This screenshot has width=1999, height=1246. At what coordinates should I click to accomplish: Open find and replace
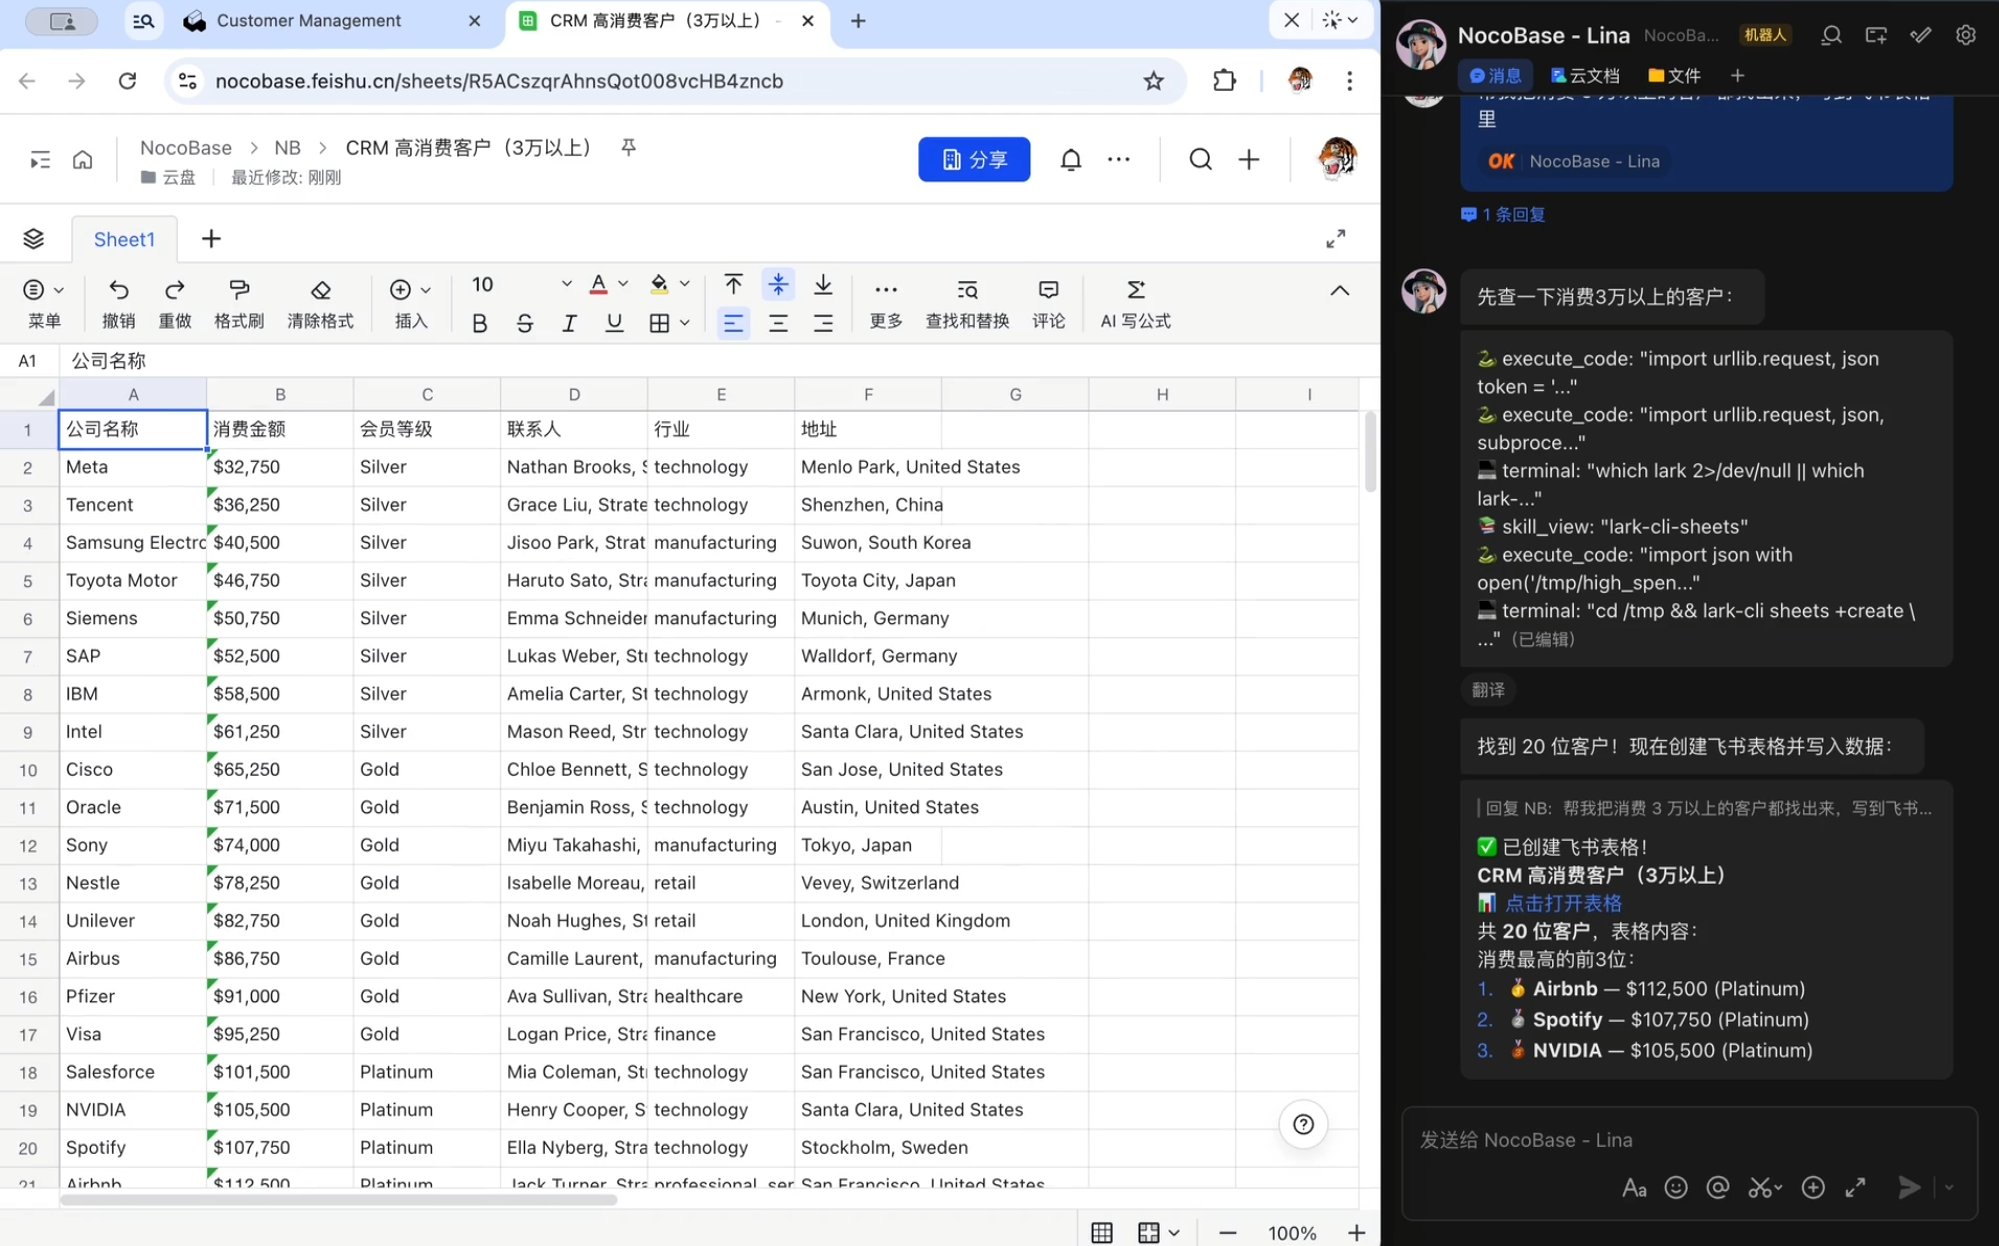point(967,303)
